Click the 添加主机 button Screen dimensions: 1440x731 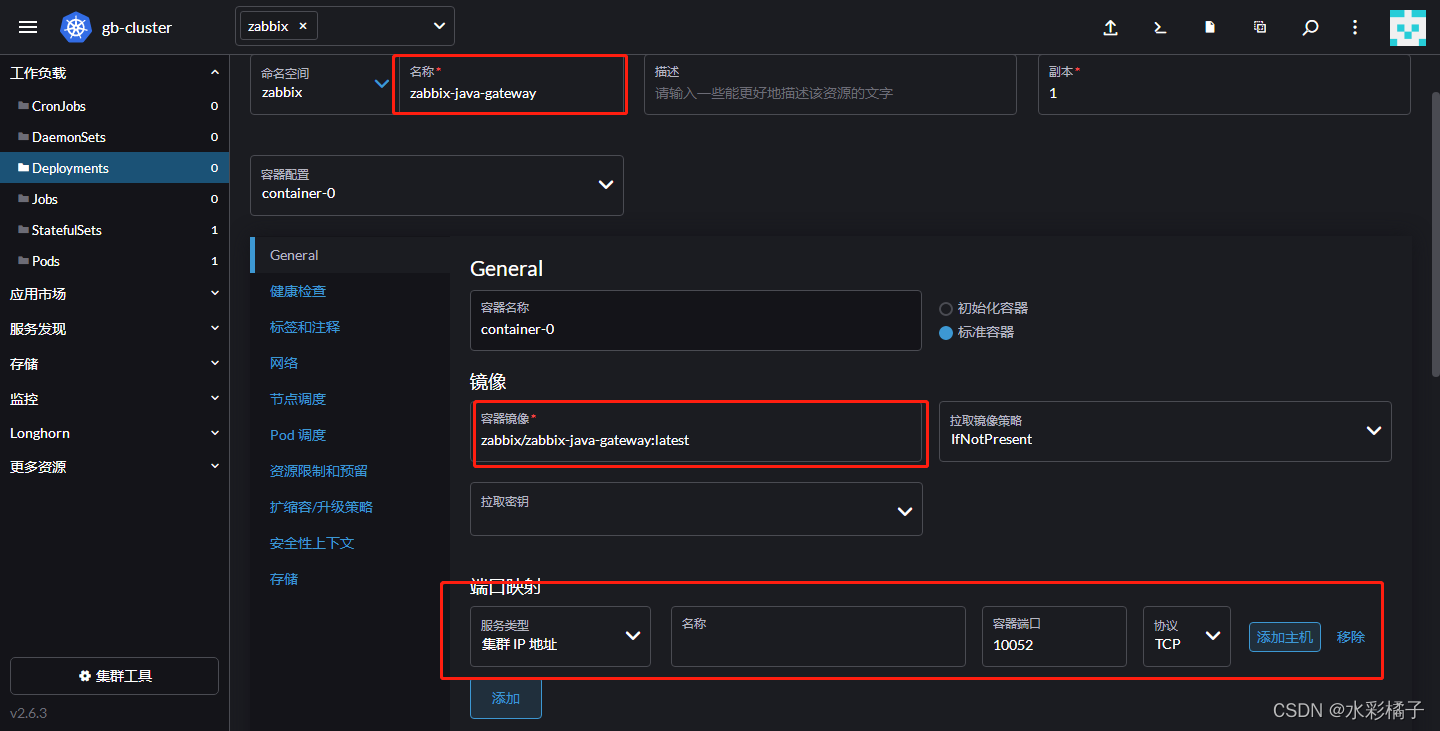pyautogui.click(x=1284, y=636)
